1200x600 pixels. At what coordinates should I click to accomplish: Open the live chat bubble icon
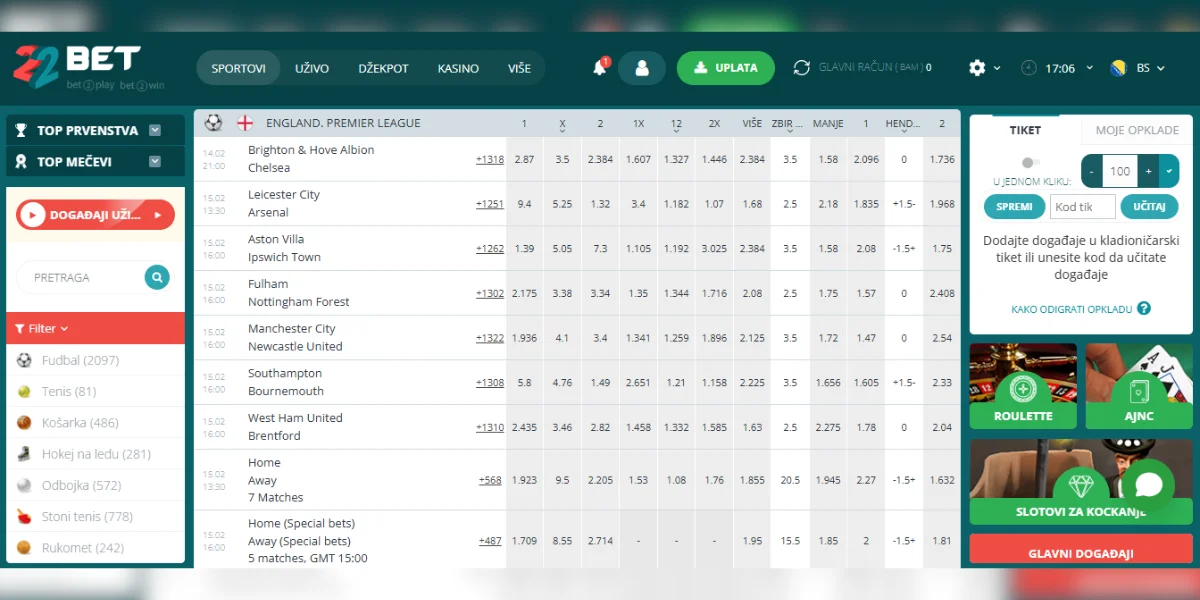tap(1147, 484)
